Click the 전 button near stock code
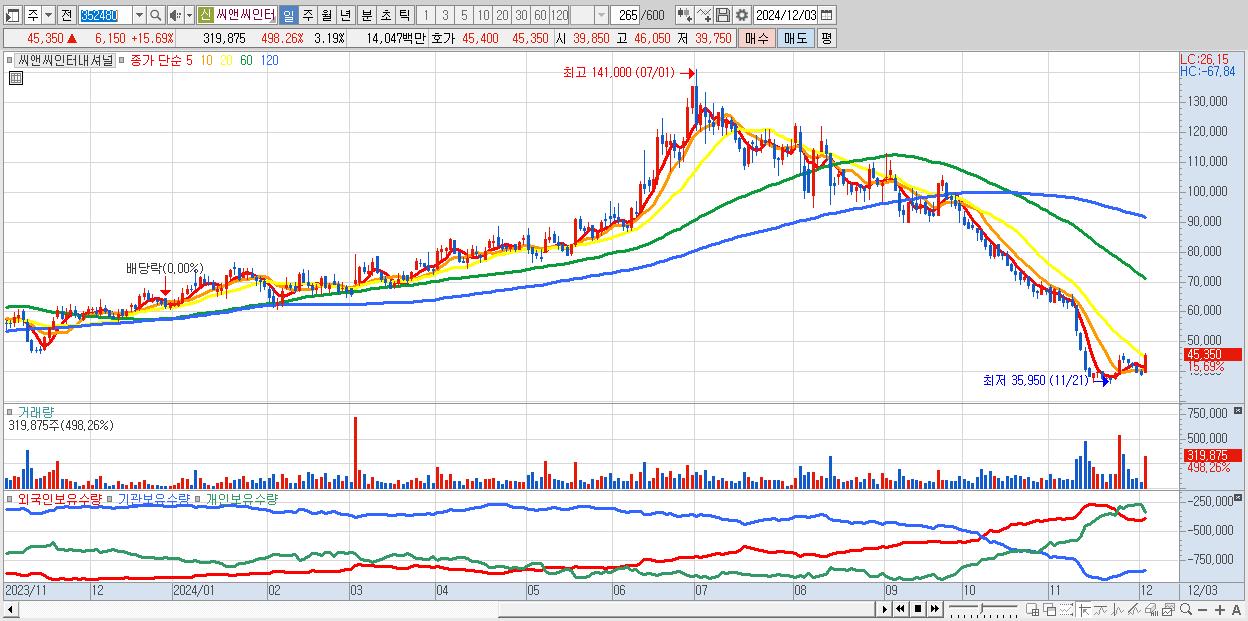 [x=66, y=16]
